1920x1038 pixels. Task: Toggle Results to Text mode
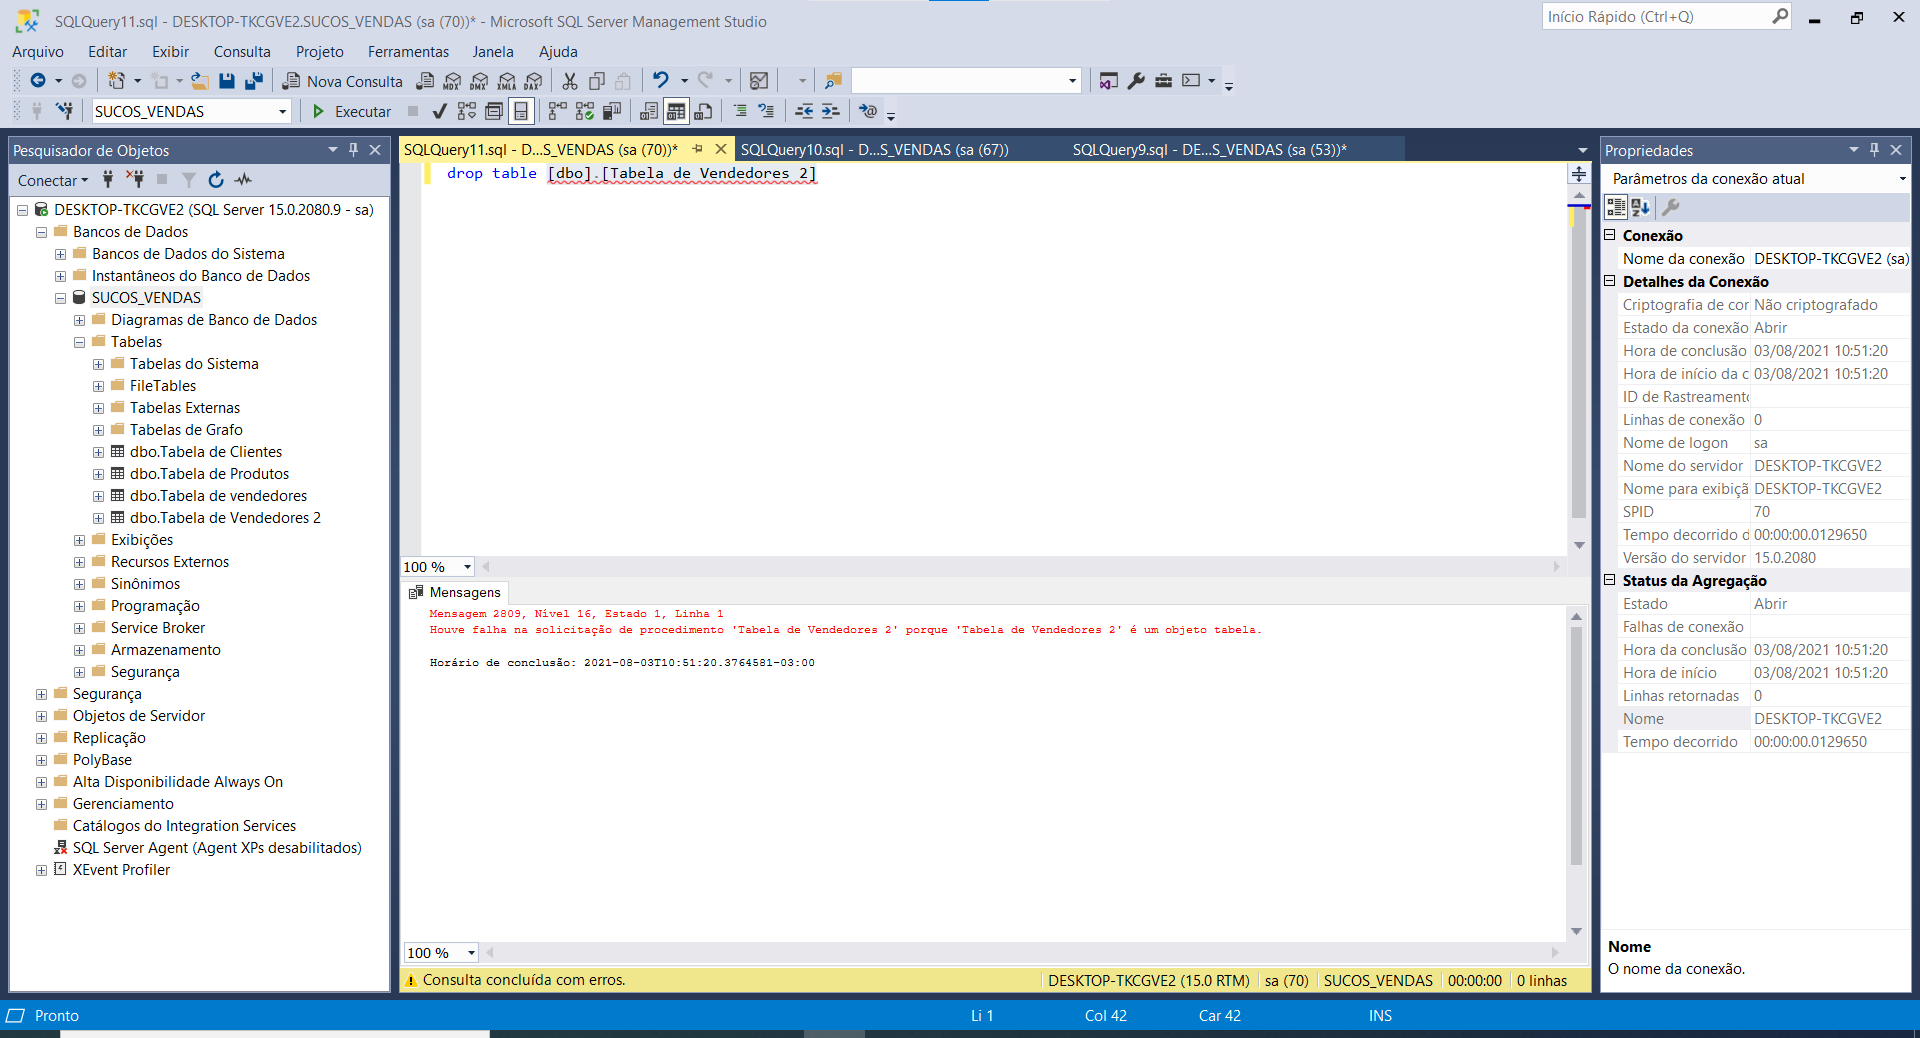tap(649, 111)
